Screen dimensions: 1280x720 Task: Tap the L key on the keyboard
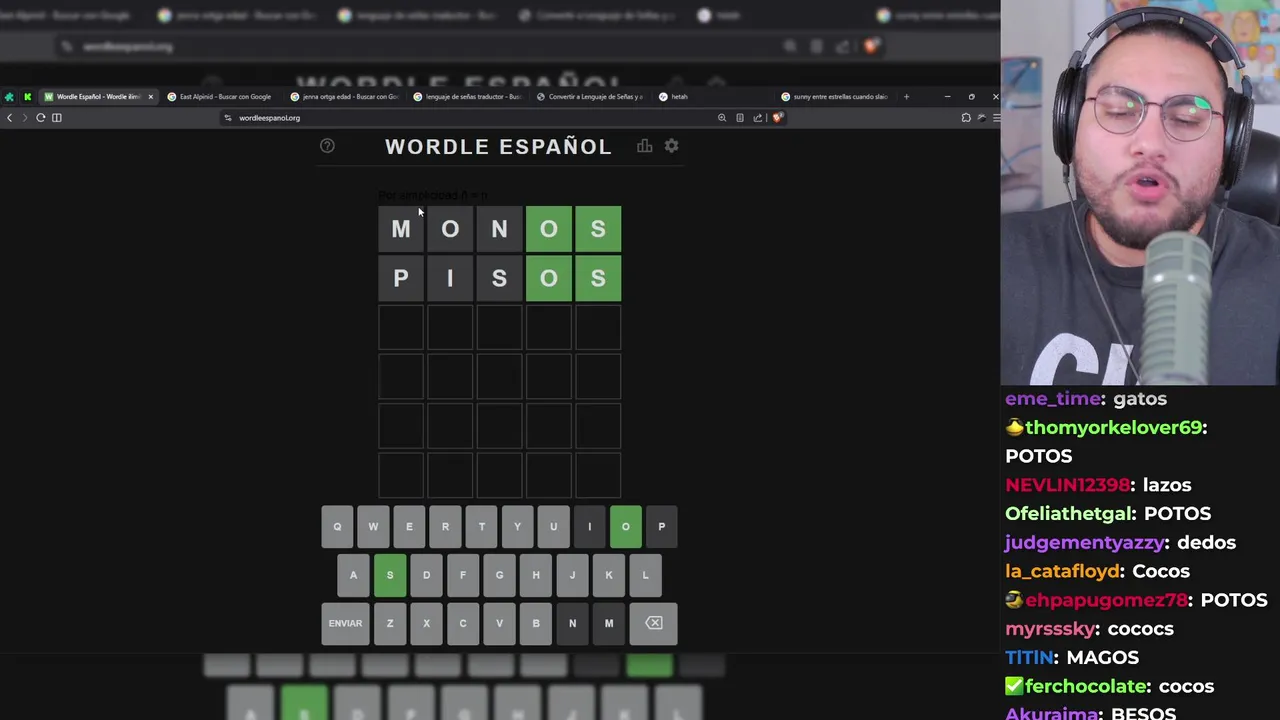point(645,575)
